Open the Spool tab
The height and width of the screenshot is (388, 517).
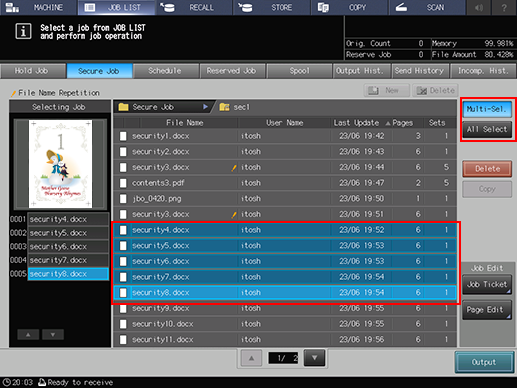[299, 71]
